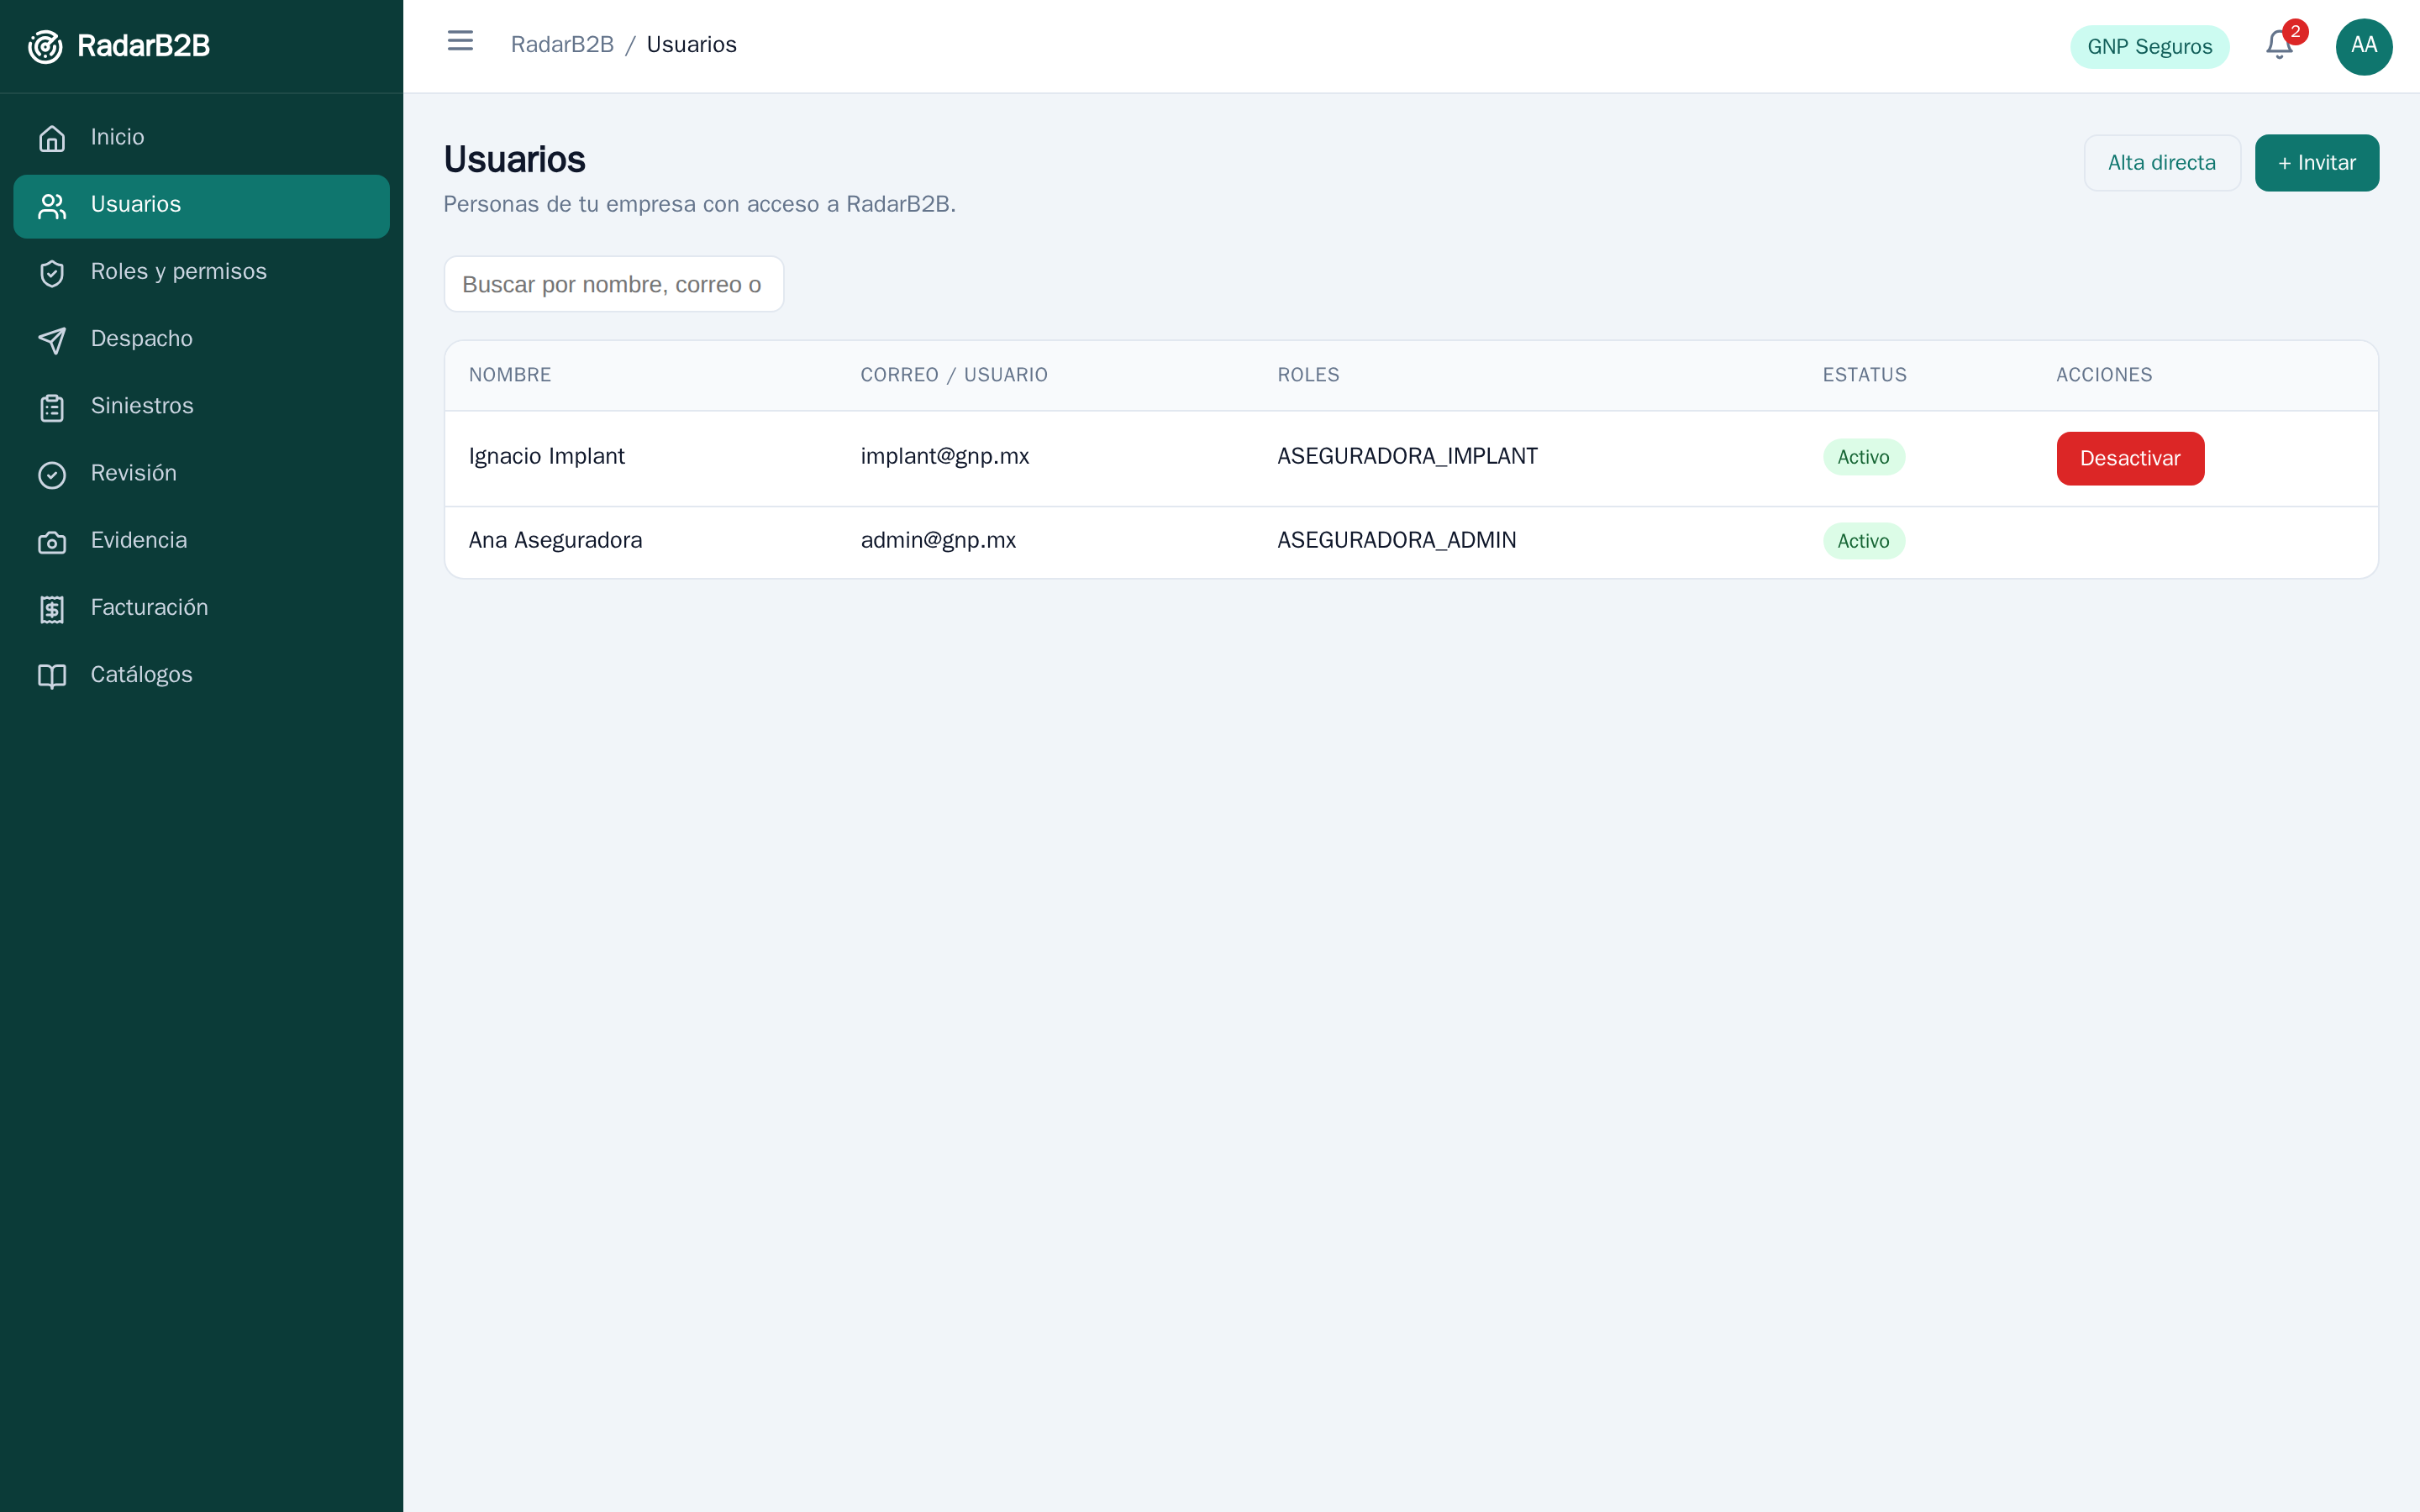Click the Usuarios page heading
Screen dimensions: 2420x1512
(x=515, y=160)
